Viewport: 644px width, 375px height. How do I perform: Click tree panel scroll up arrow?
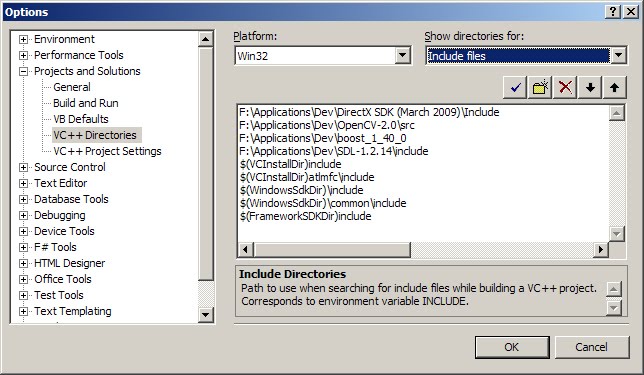point(205,39)
